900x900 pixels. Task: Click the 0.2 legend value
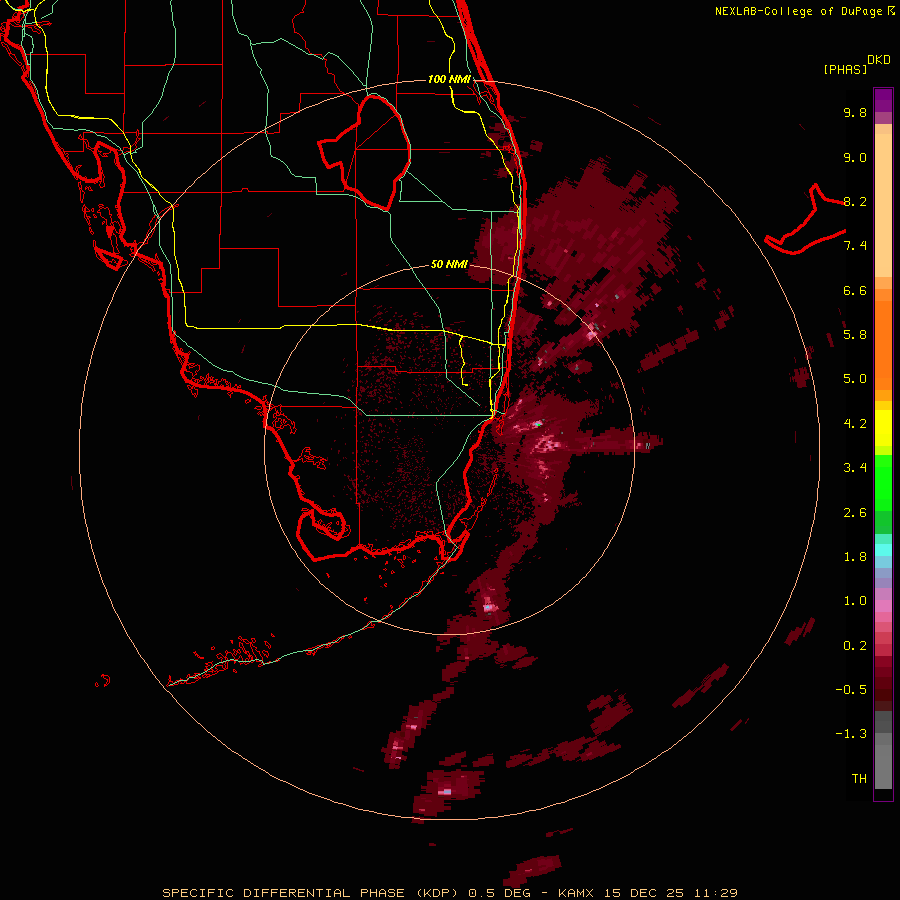tap(855, 646)
